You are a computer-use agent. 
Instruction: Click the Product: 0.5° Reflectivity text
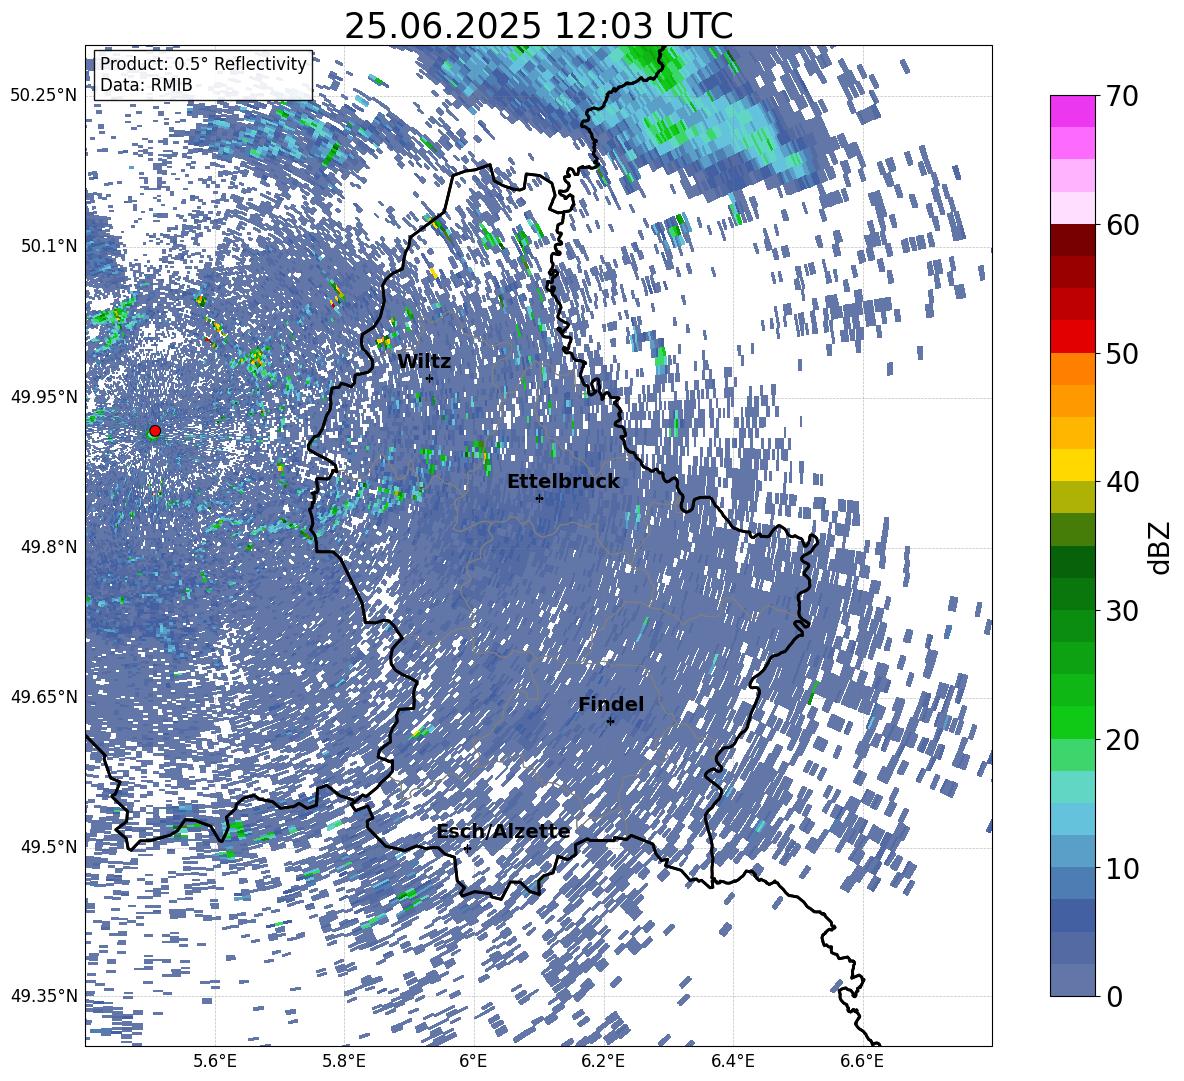click(203, 63)
